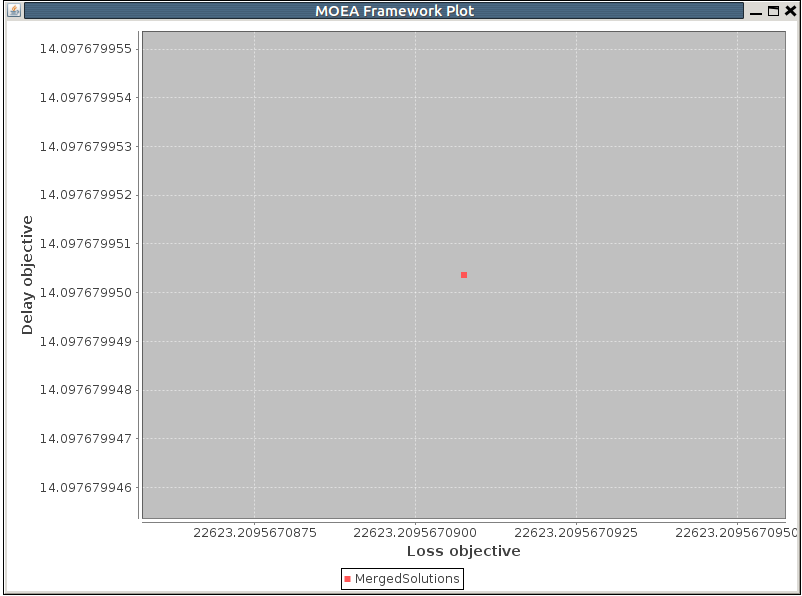This screenshot has width=802, height=596.
Task: Click the maximize icon on the title bar
Action: coord(774,11)
